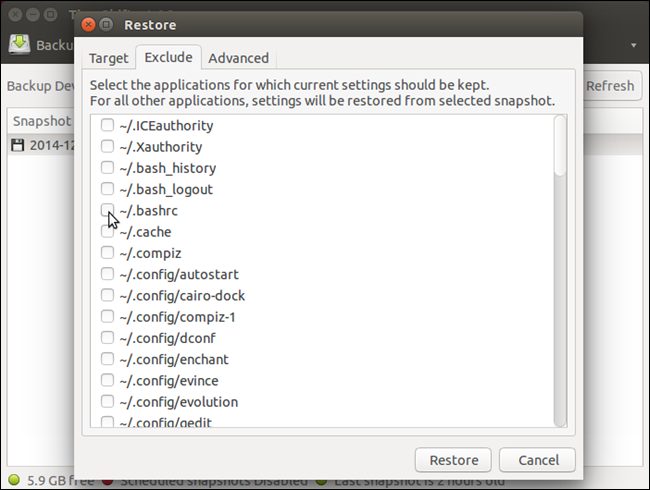
Task: Check the ~/.config/evolution checkbox
Action: tap(107, 401)
